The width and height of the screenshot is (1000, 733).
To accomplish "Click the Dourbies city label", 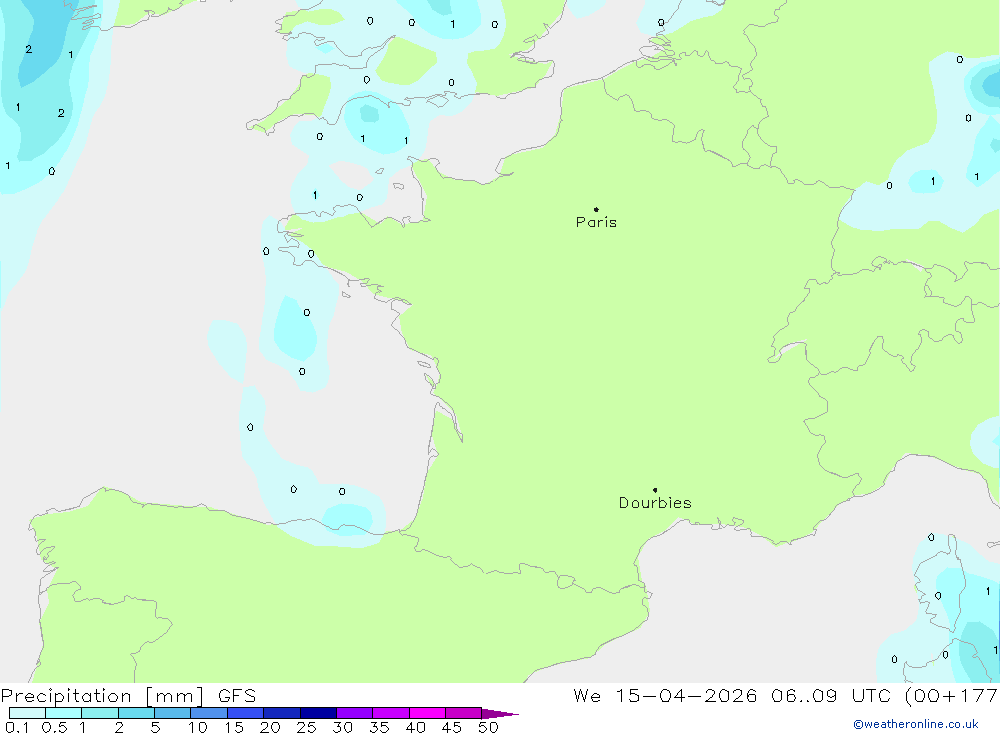I will 655,503.
